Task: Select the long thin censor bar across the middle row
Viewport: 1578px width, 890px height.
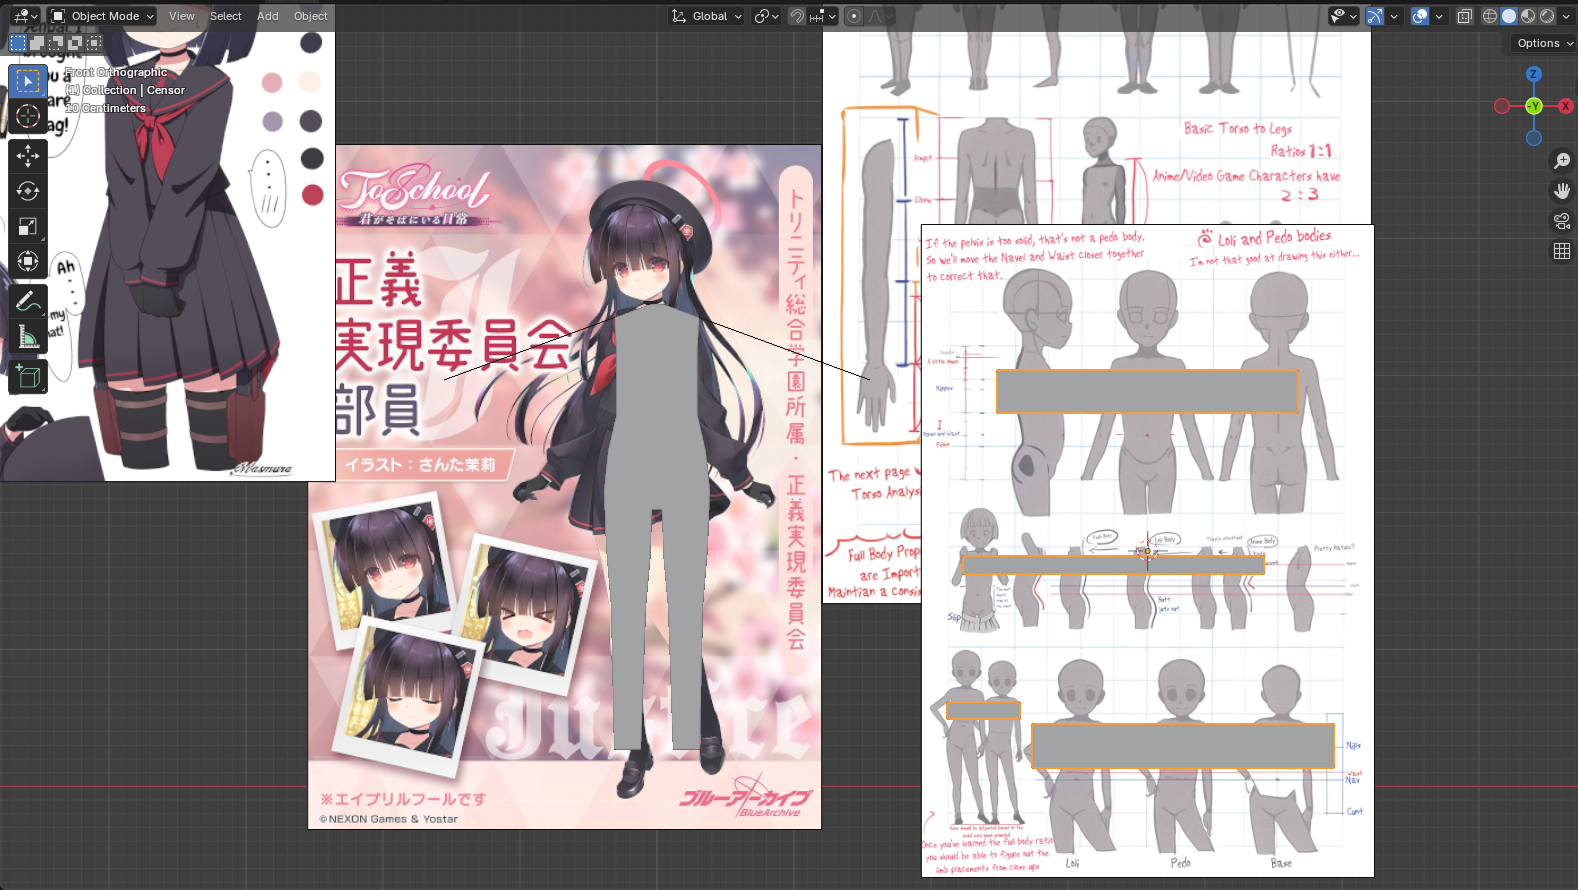Action: [x=1113, y=565]
